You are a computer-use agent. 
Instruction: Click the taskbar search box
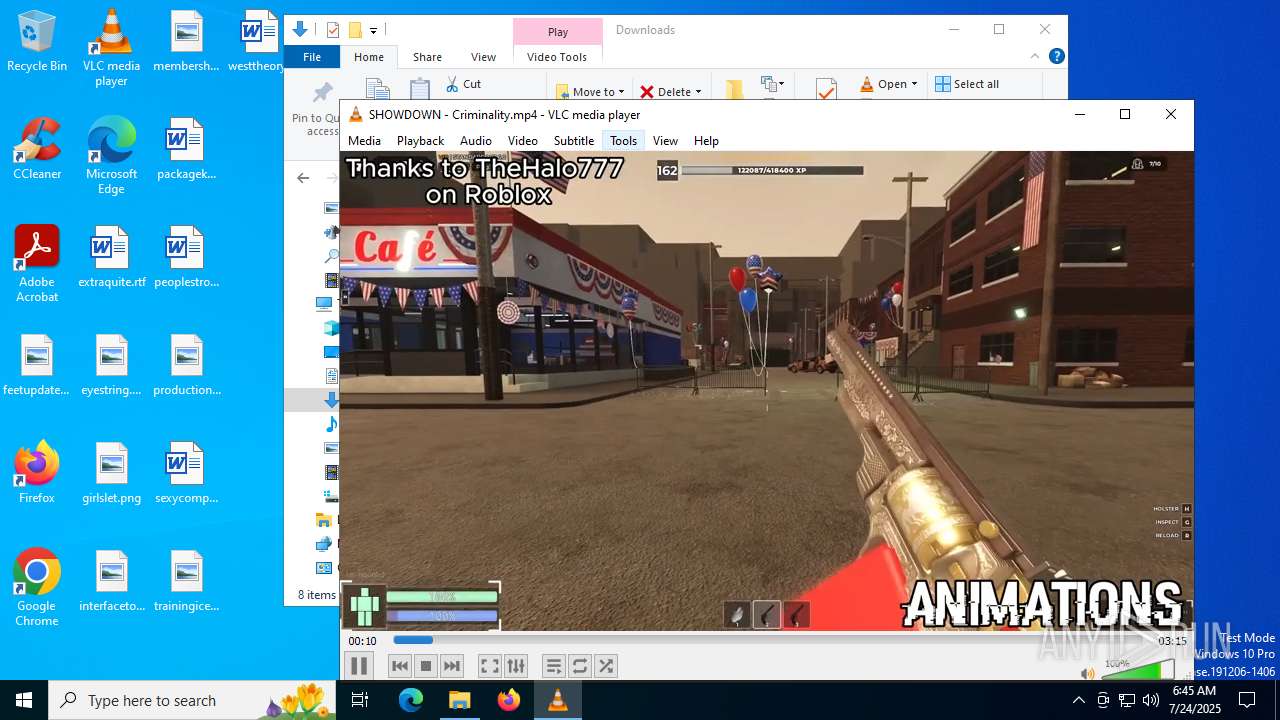tap(192, 700)
